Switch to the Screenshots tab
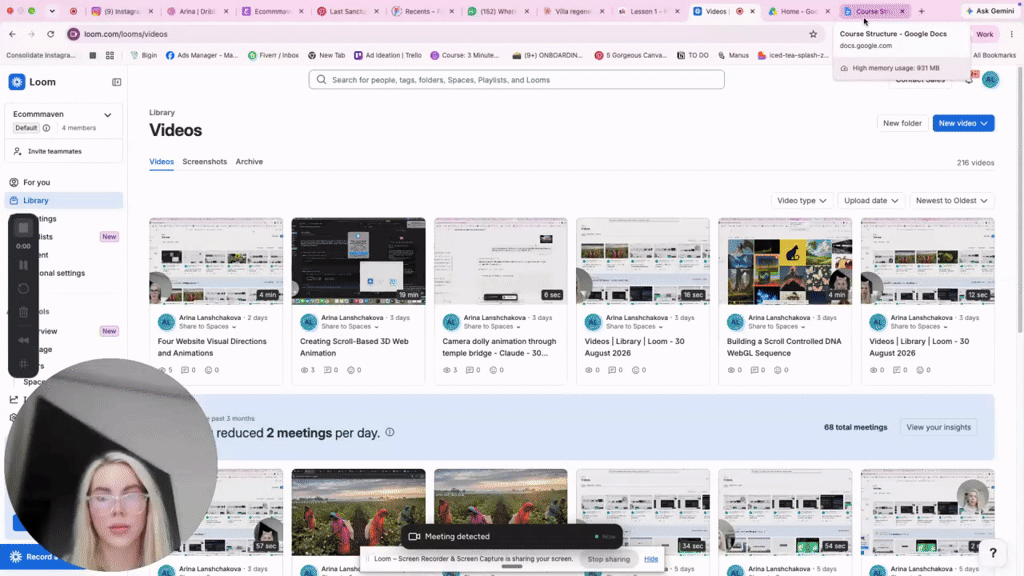 (204, 161)
